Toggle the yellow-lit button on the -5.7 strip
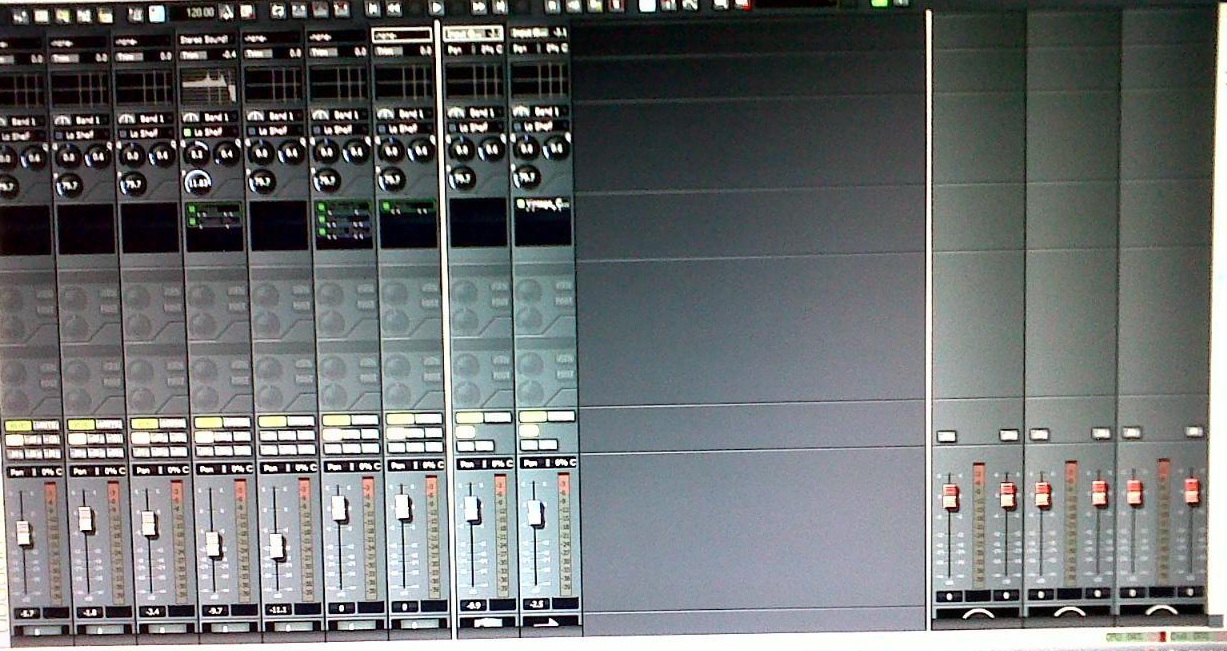Screen dimensions: 1227x651 click(17, 425)
